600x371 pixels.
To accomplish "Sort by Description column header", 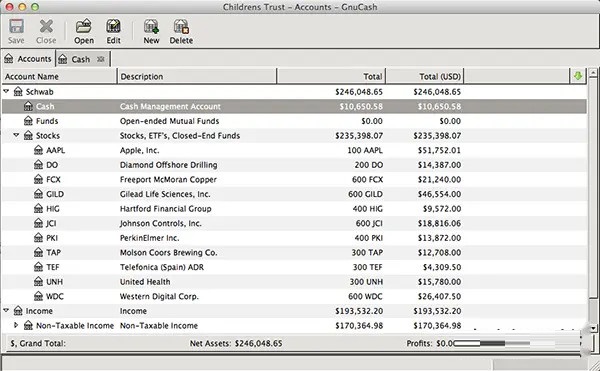I will [197, 76].
